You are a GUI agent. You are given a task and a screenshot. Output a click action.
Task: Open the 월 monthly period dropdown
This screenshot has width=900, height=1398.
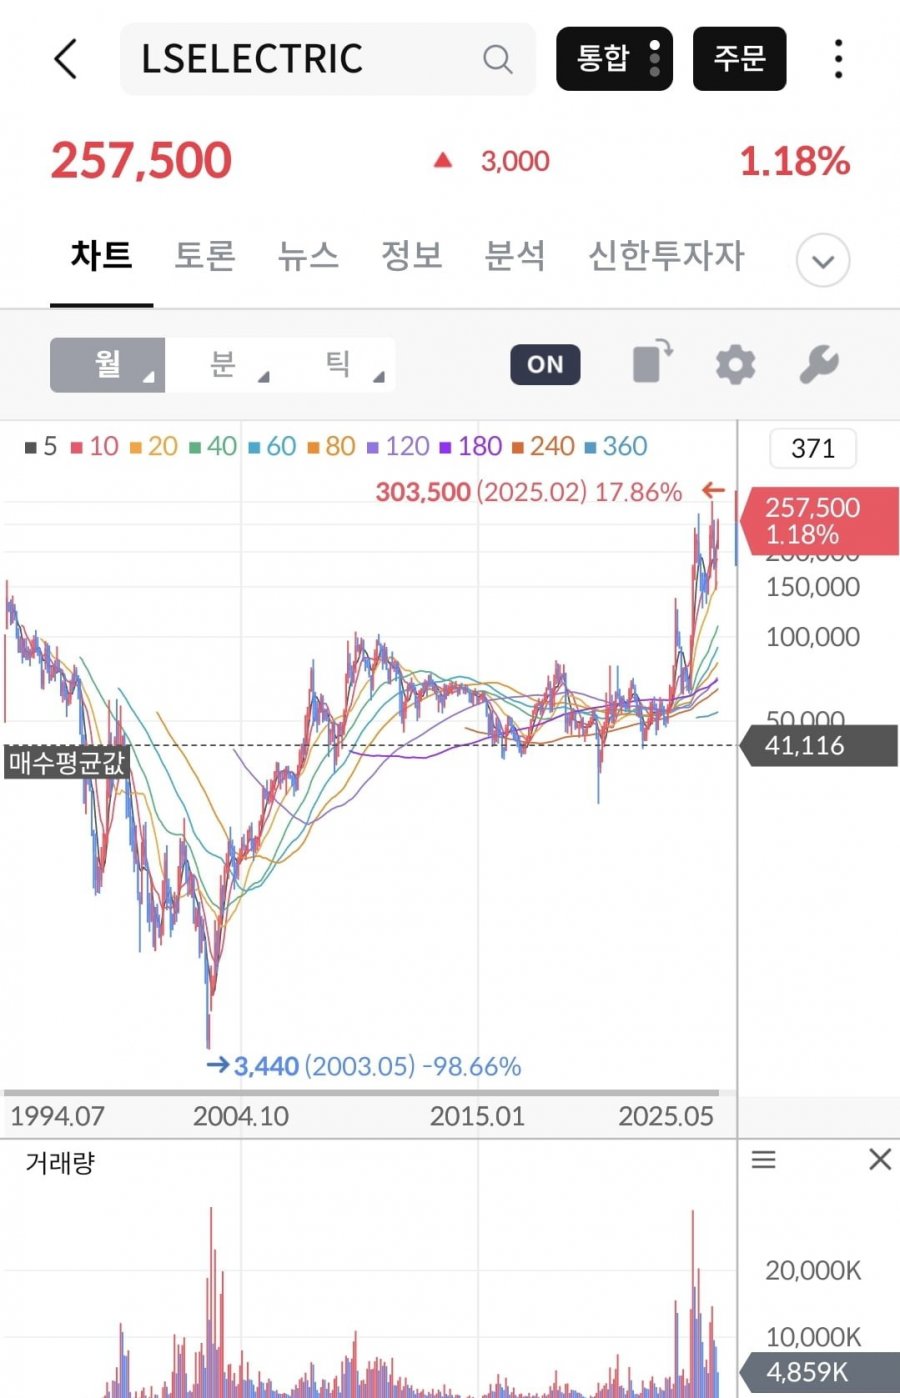pos(108,364)
